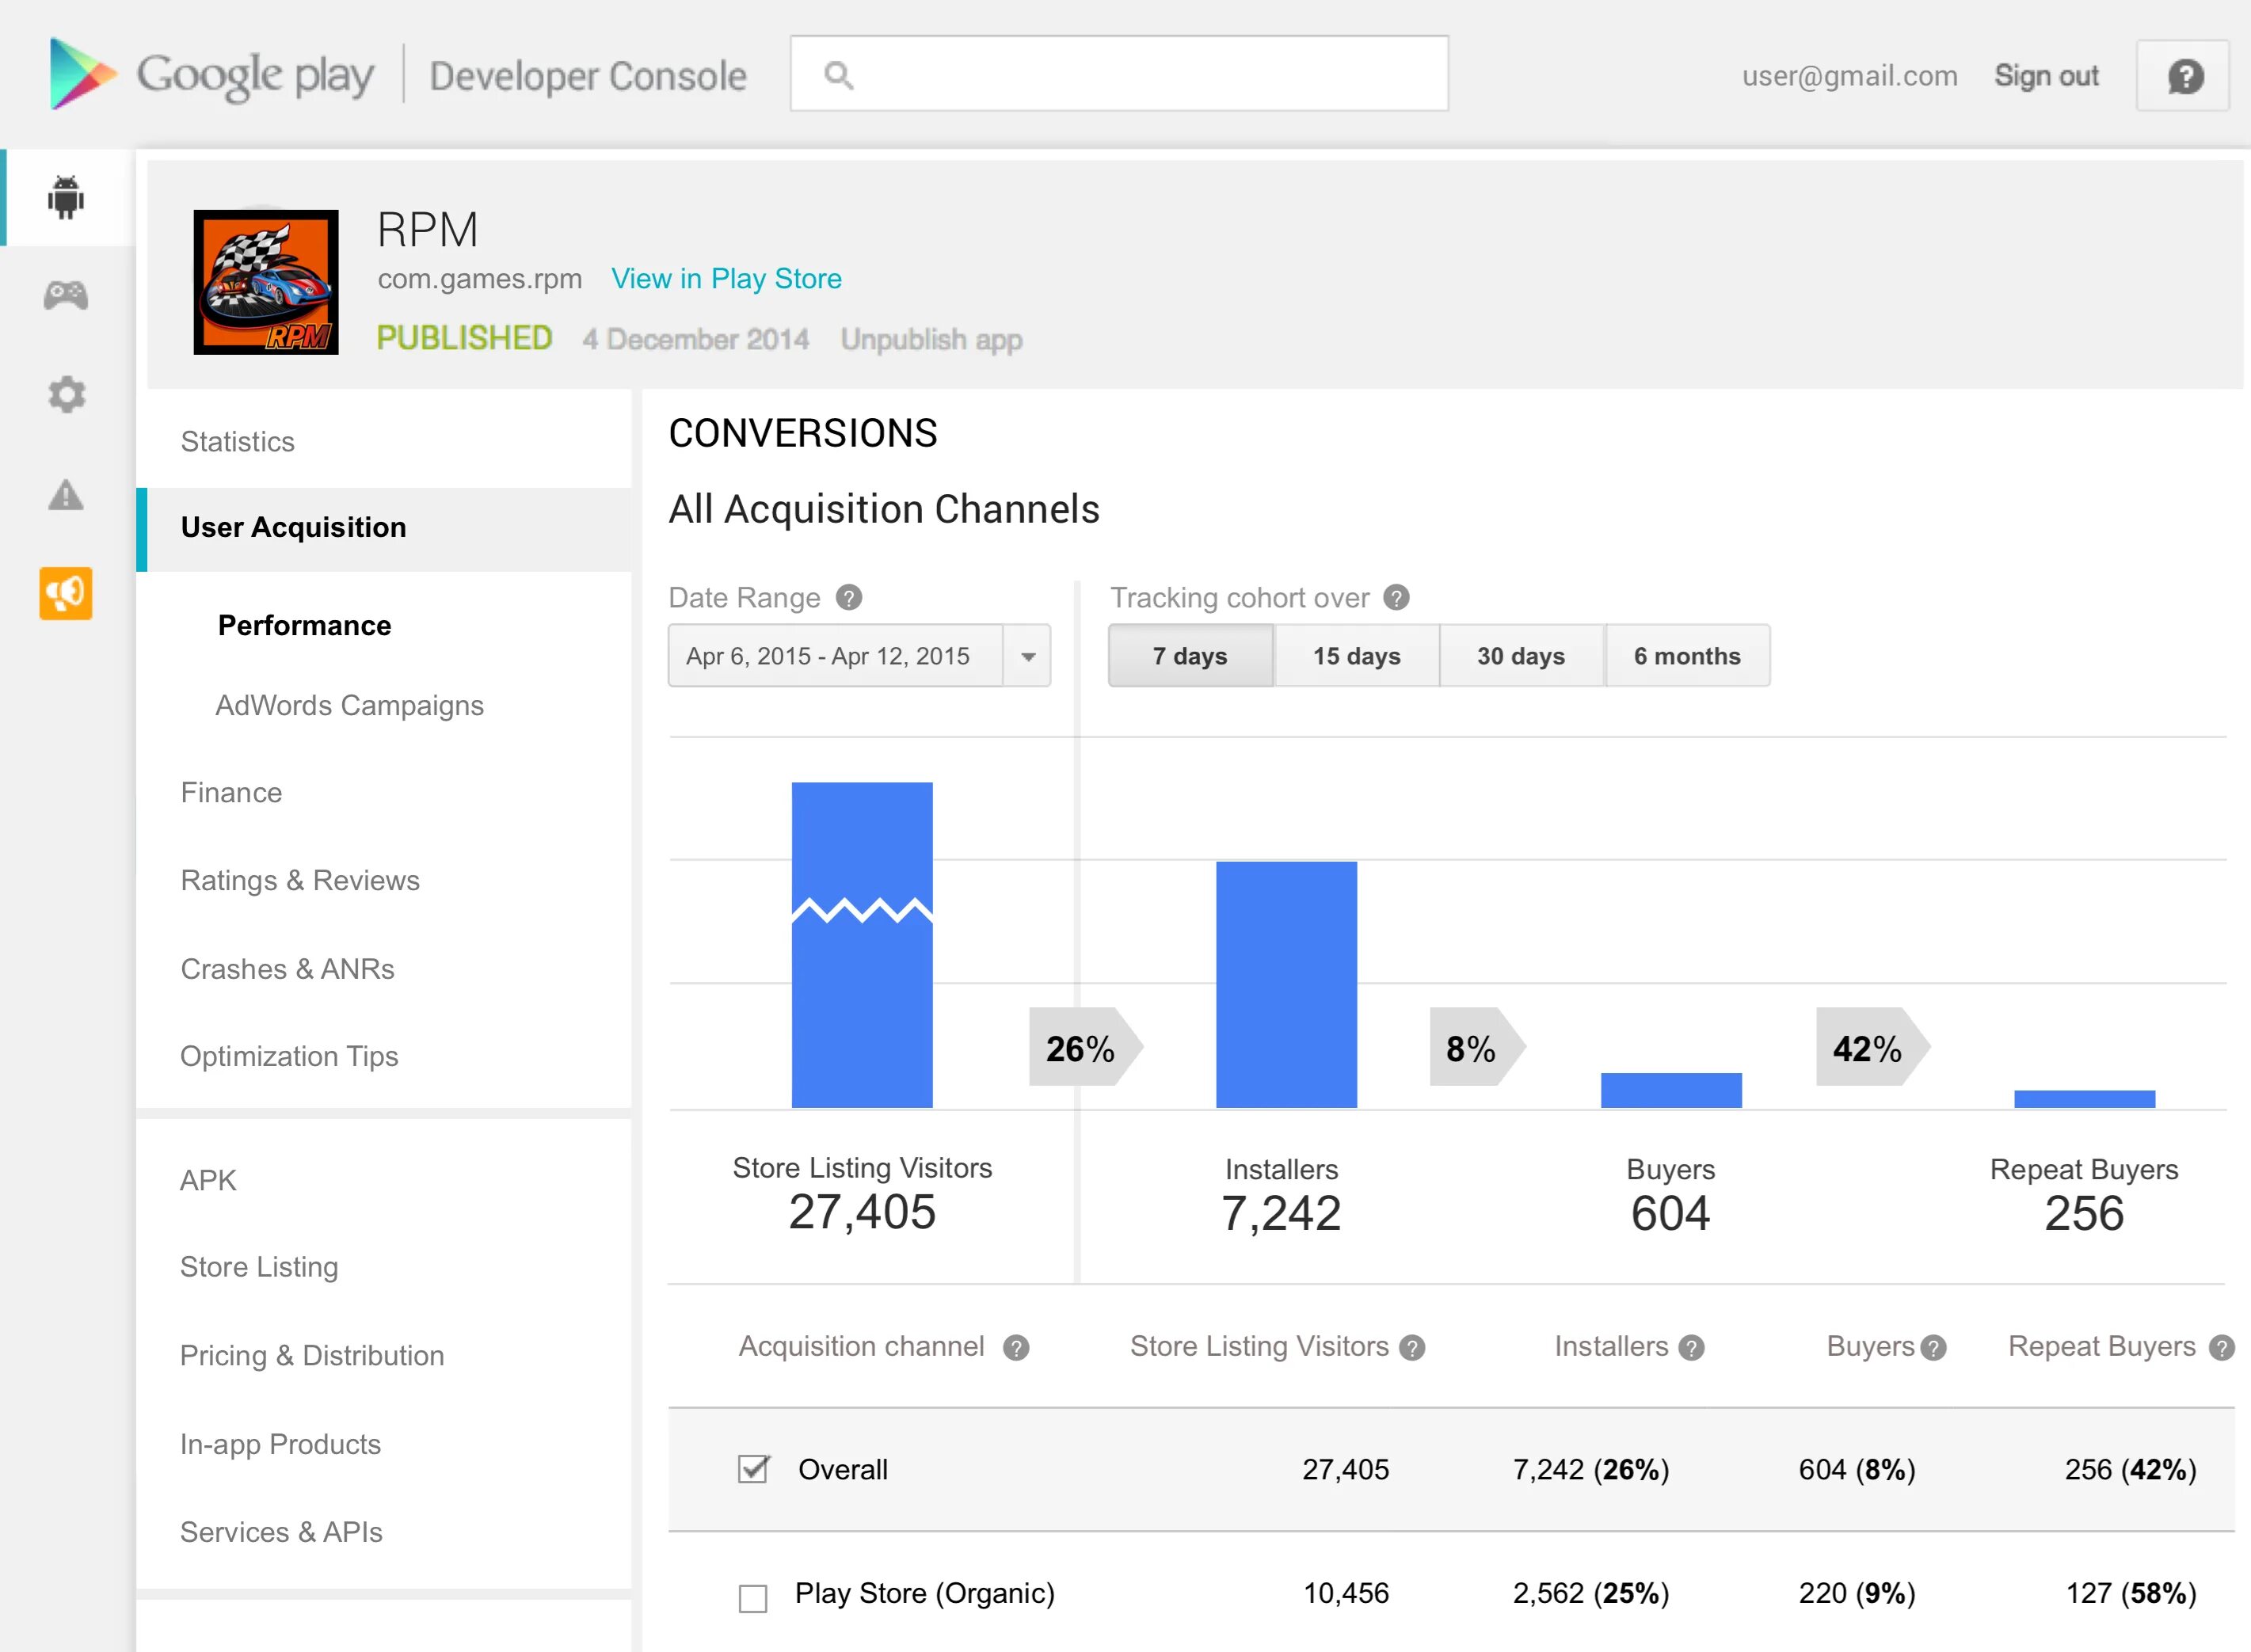Viewport: 2251px width, 1652px height.
Task: Go to AdWords Campaigns section
Action: tap(349, 706)
